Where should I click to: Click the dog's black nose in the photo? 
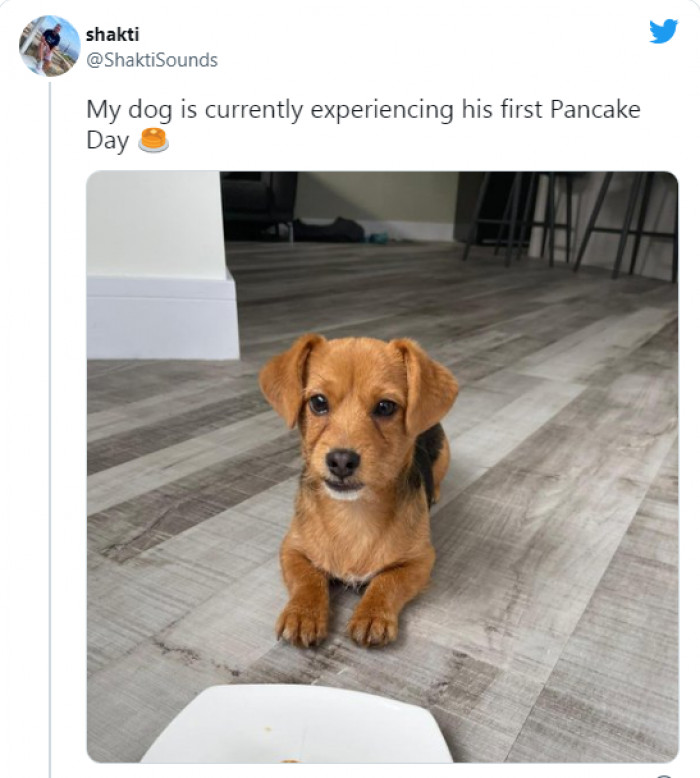(342, 461)
